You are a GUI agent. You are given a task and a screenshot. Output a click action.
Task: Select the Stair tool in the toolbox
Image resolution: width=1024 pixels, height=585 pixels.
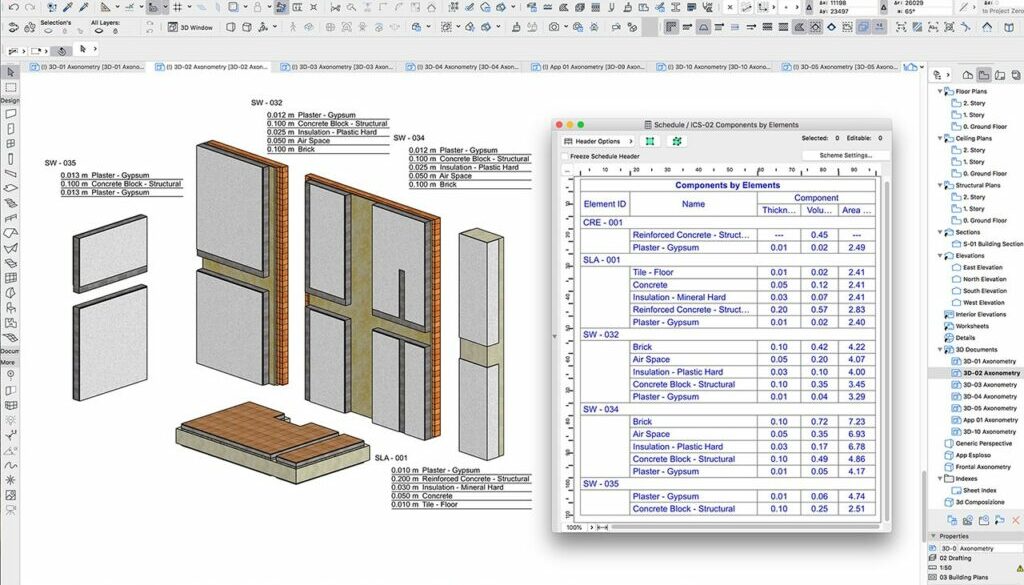point(10,204)
